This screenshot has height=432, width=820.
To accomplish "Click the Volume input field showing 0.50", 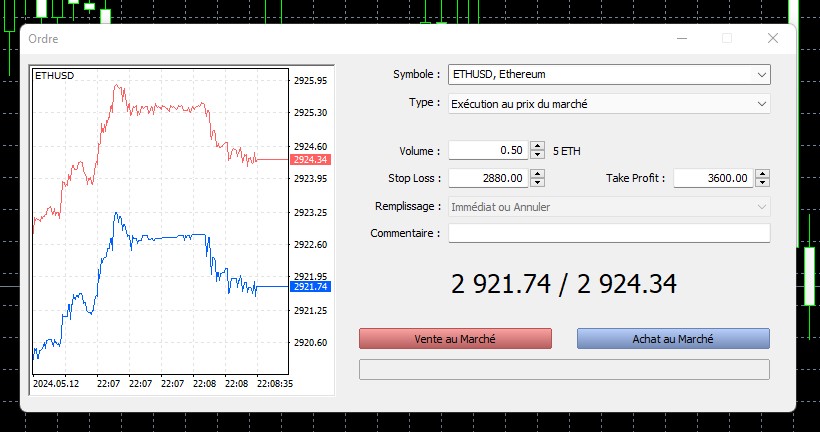I will [487, 151].
